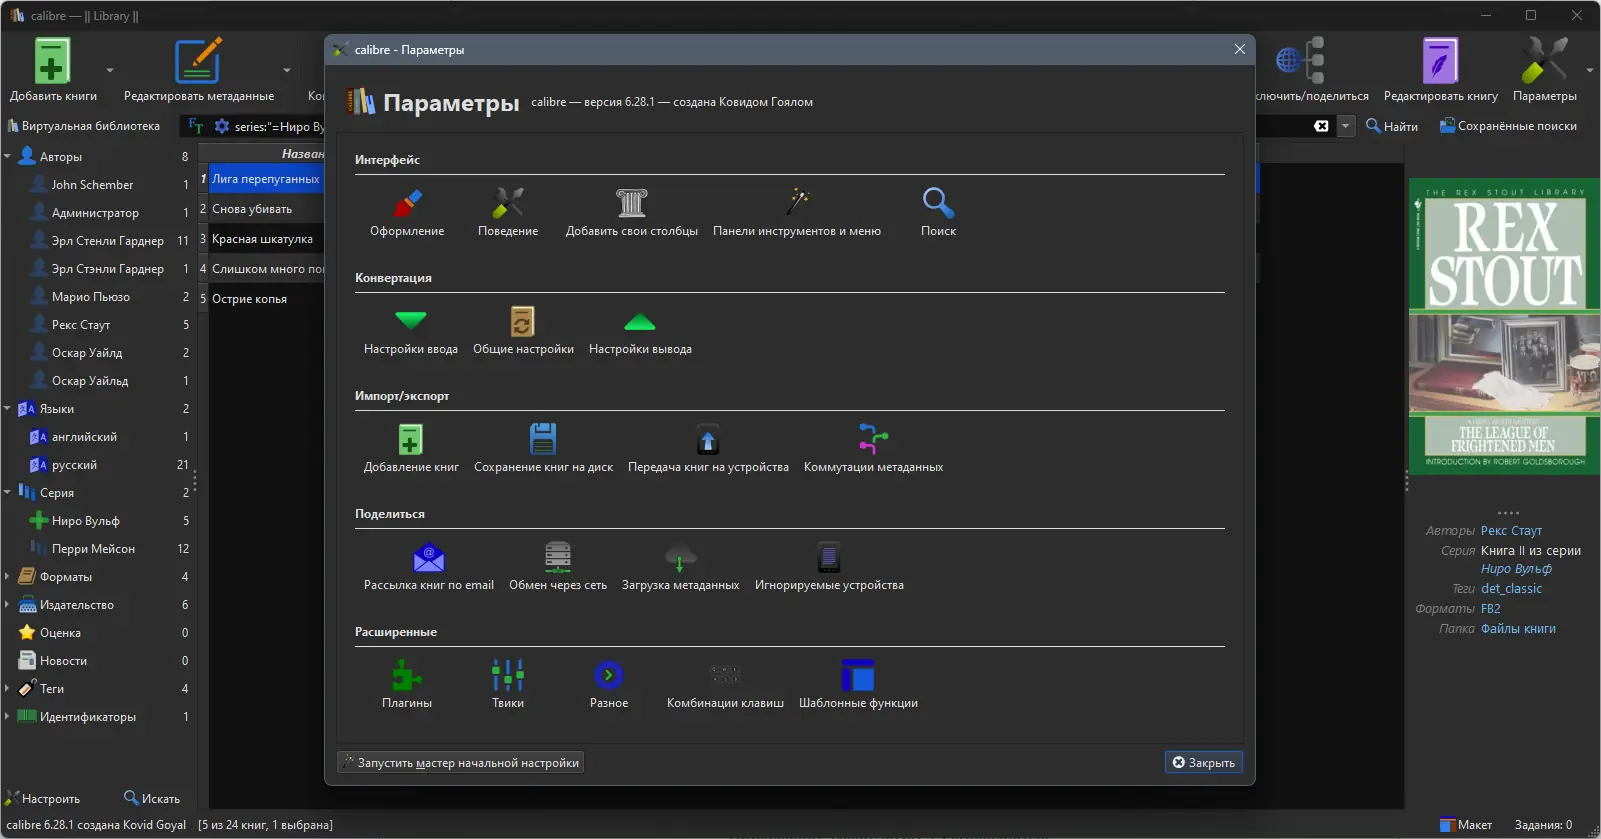Open Редактировать метаданные dropdown arrow

coord(287,71)
